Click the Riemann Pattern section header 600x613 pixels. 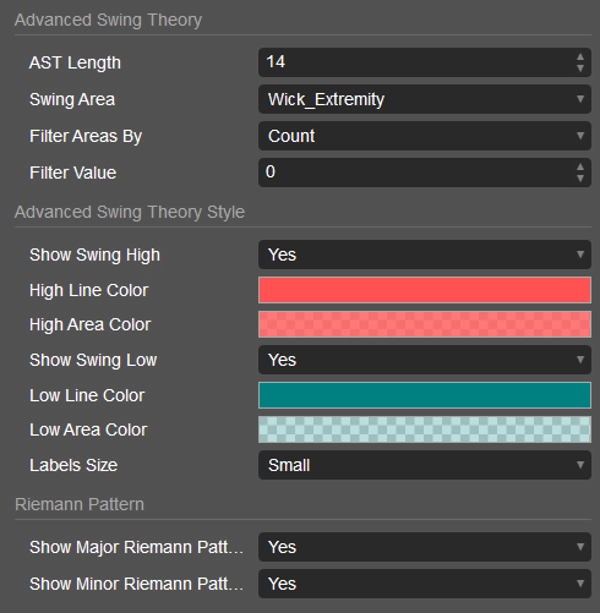coord(79,504)
